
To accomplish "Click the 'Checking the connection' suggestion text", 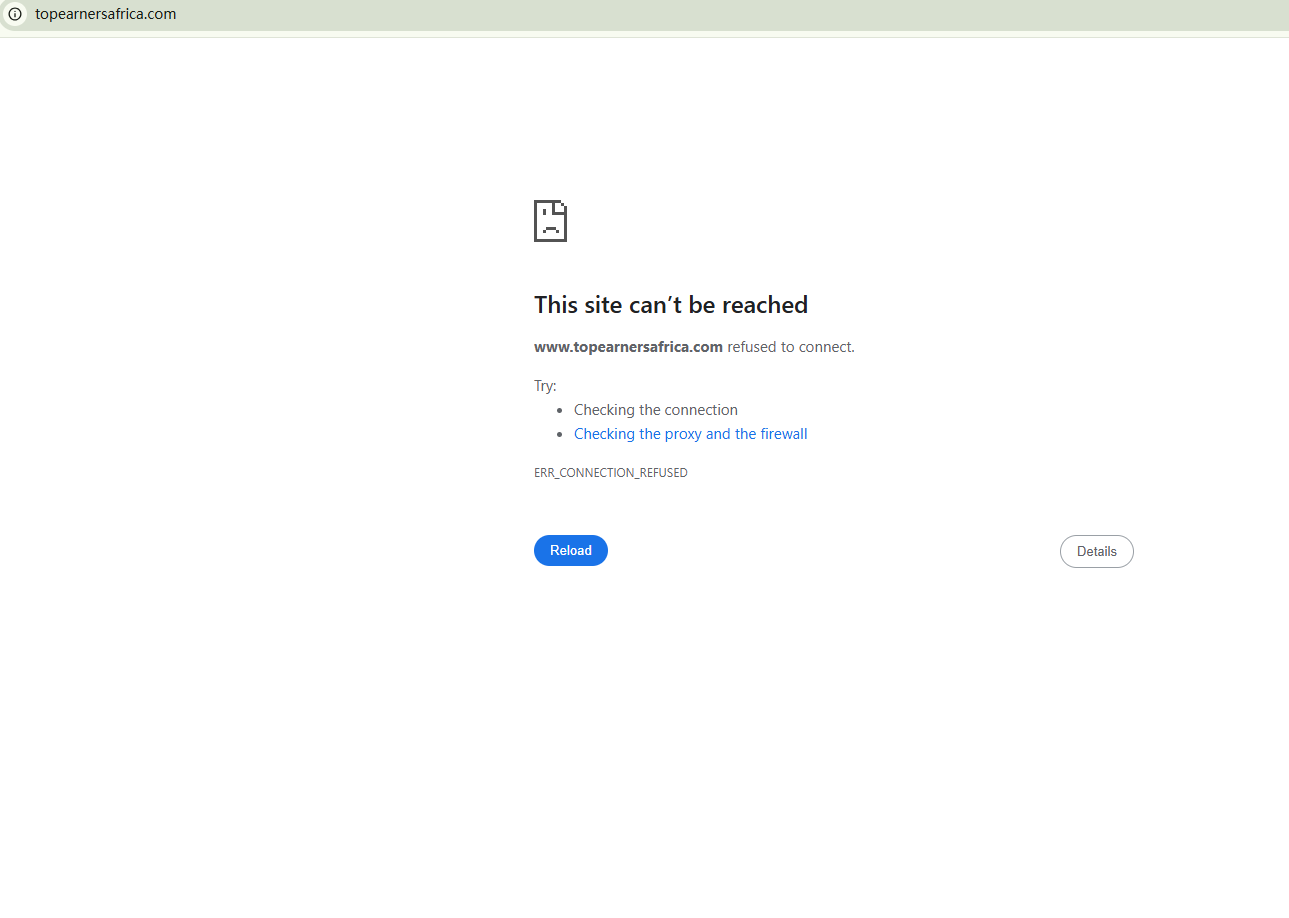I will coord(656,410).
